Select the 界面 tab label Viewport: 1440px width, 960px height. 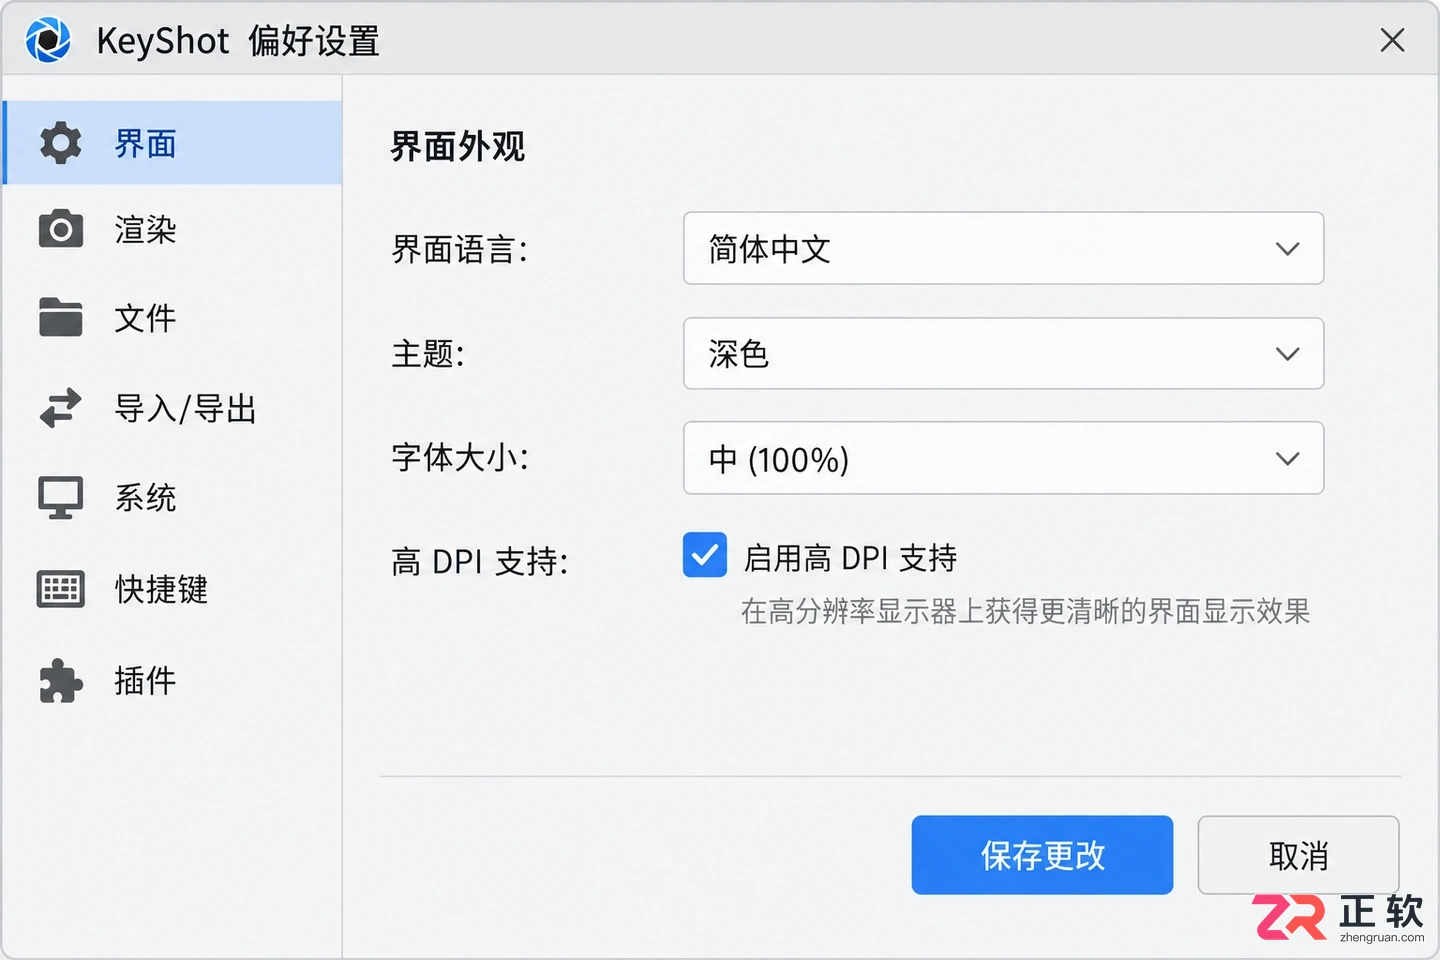tap(146, 144)
